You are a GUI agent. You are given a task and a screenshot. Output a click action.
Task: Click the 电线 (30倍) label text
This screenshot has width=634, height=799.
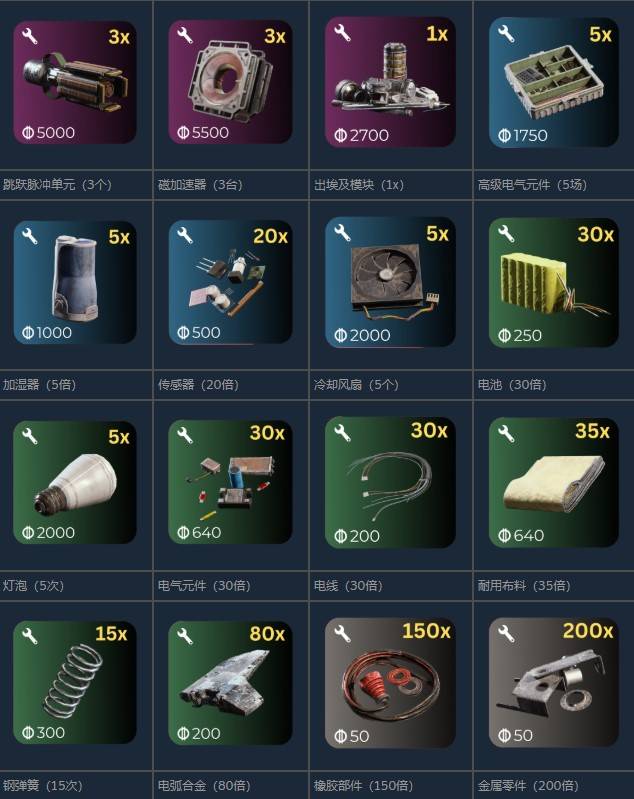[x=348, y=585]
